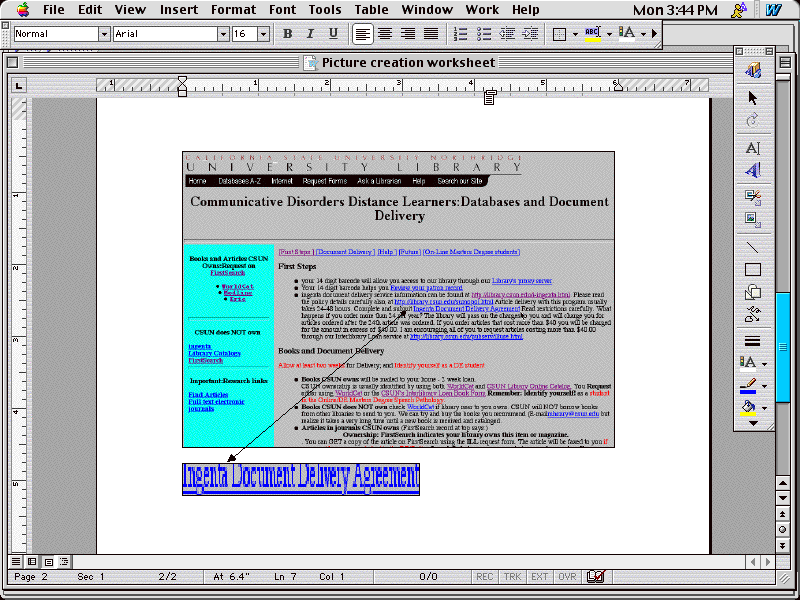Open the File menu
Screen dimensions: 800x600
click(x=54, y=10)
